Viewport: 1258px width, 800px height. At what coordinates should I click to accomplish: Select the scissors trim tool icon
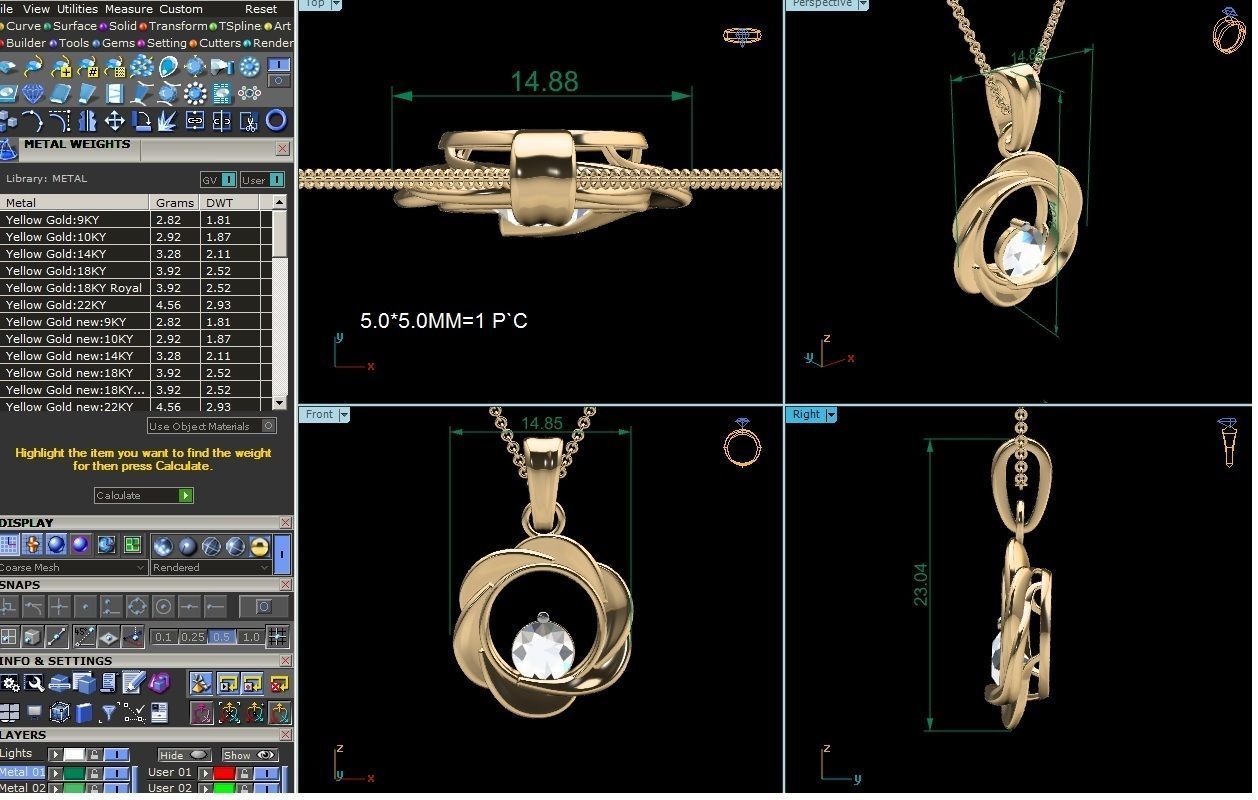coord(249,121)
